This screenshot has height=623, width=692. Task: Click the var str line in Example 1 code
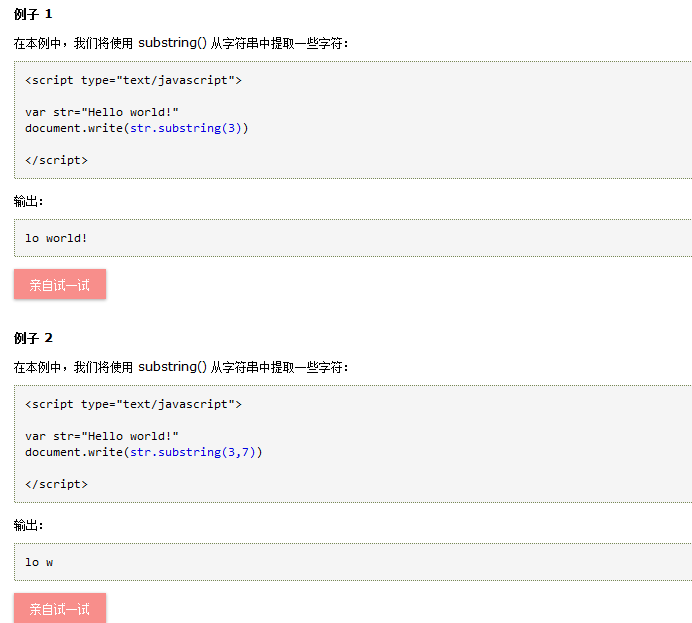[102, 112]
